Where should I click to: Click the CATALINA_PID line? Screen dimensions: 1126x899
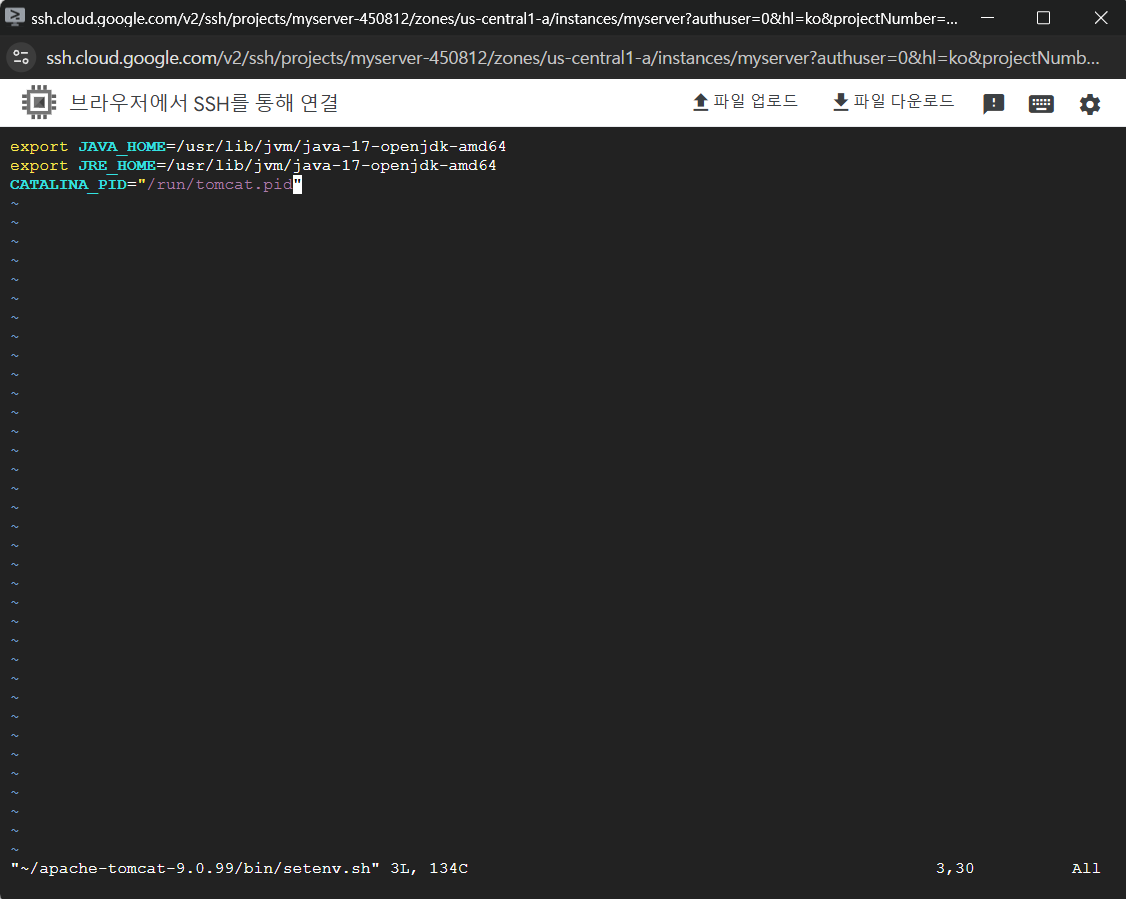tap(150, 184)
